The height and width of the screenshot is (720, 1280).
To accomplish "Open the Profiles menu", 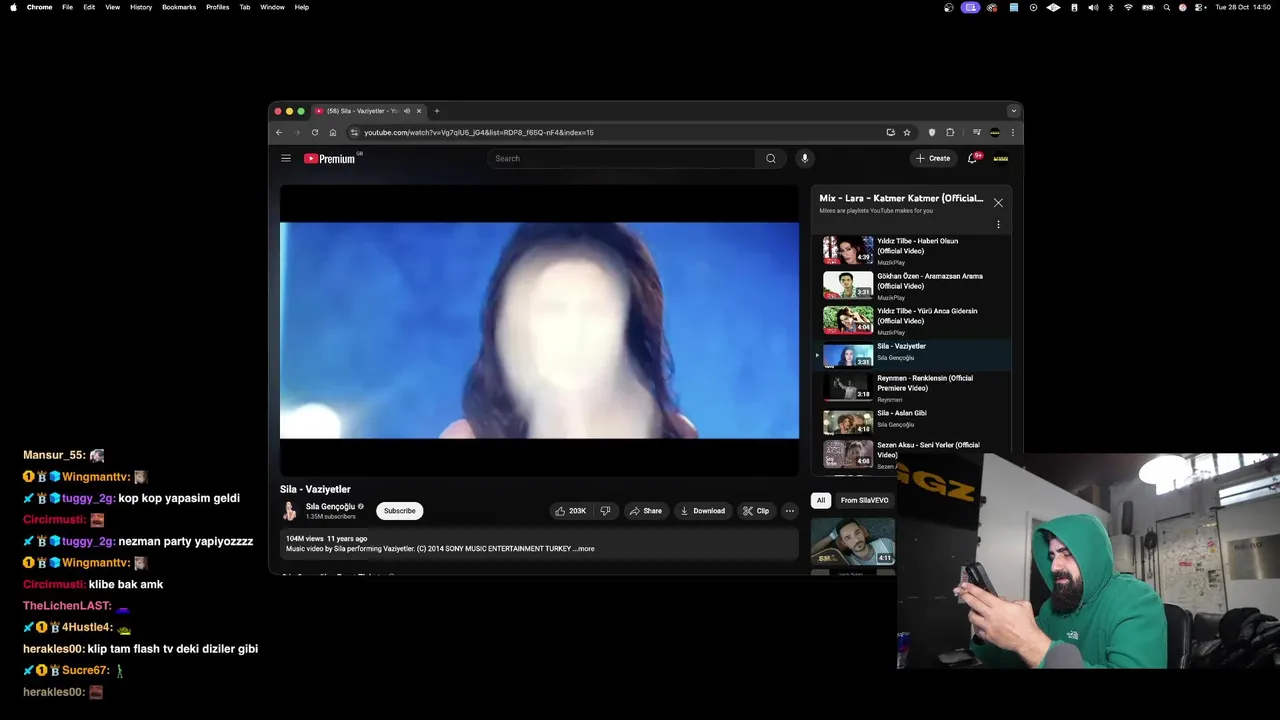I will click(217, 7).
